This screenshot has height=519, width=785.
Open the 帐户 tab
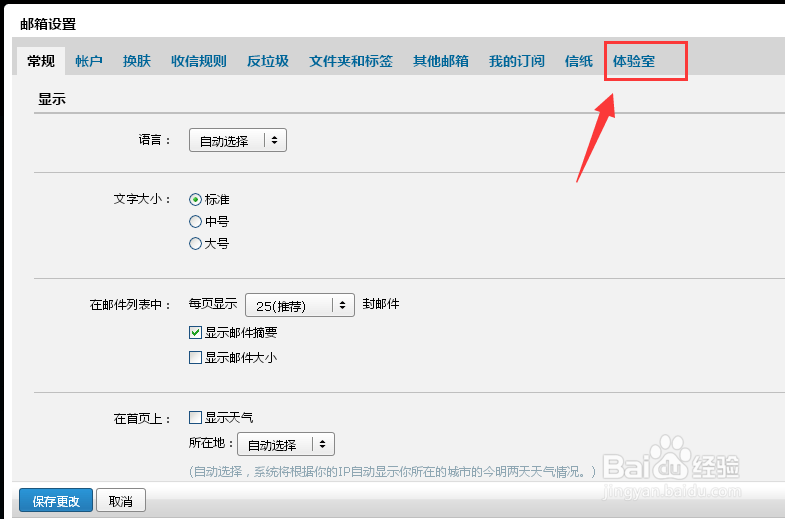point(89,61)
